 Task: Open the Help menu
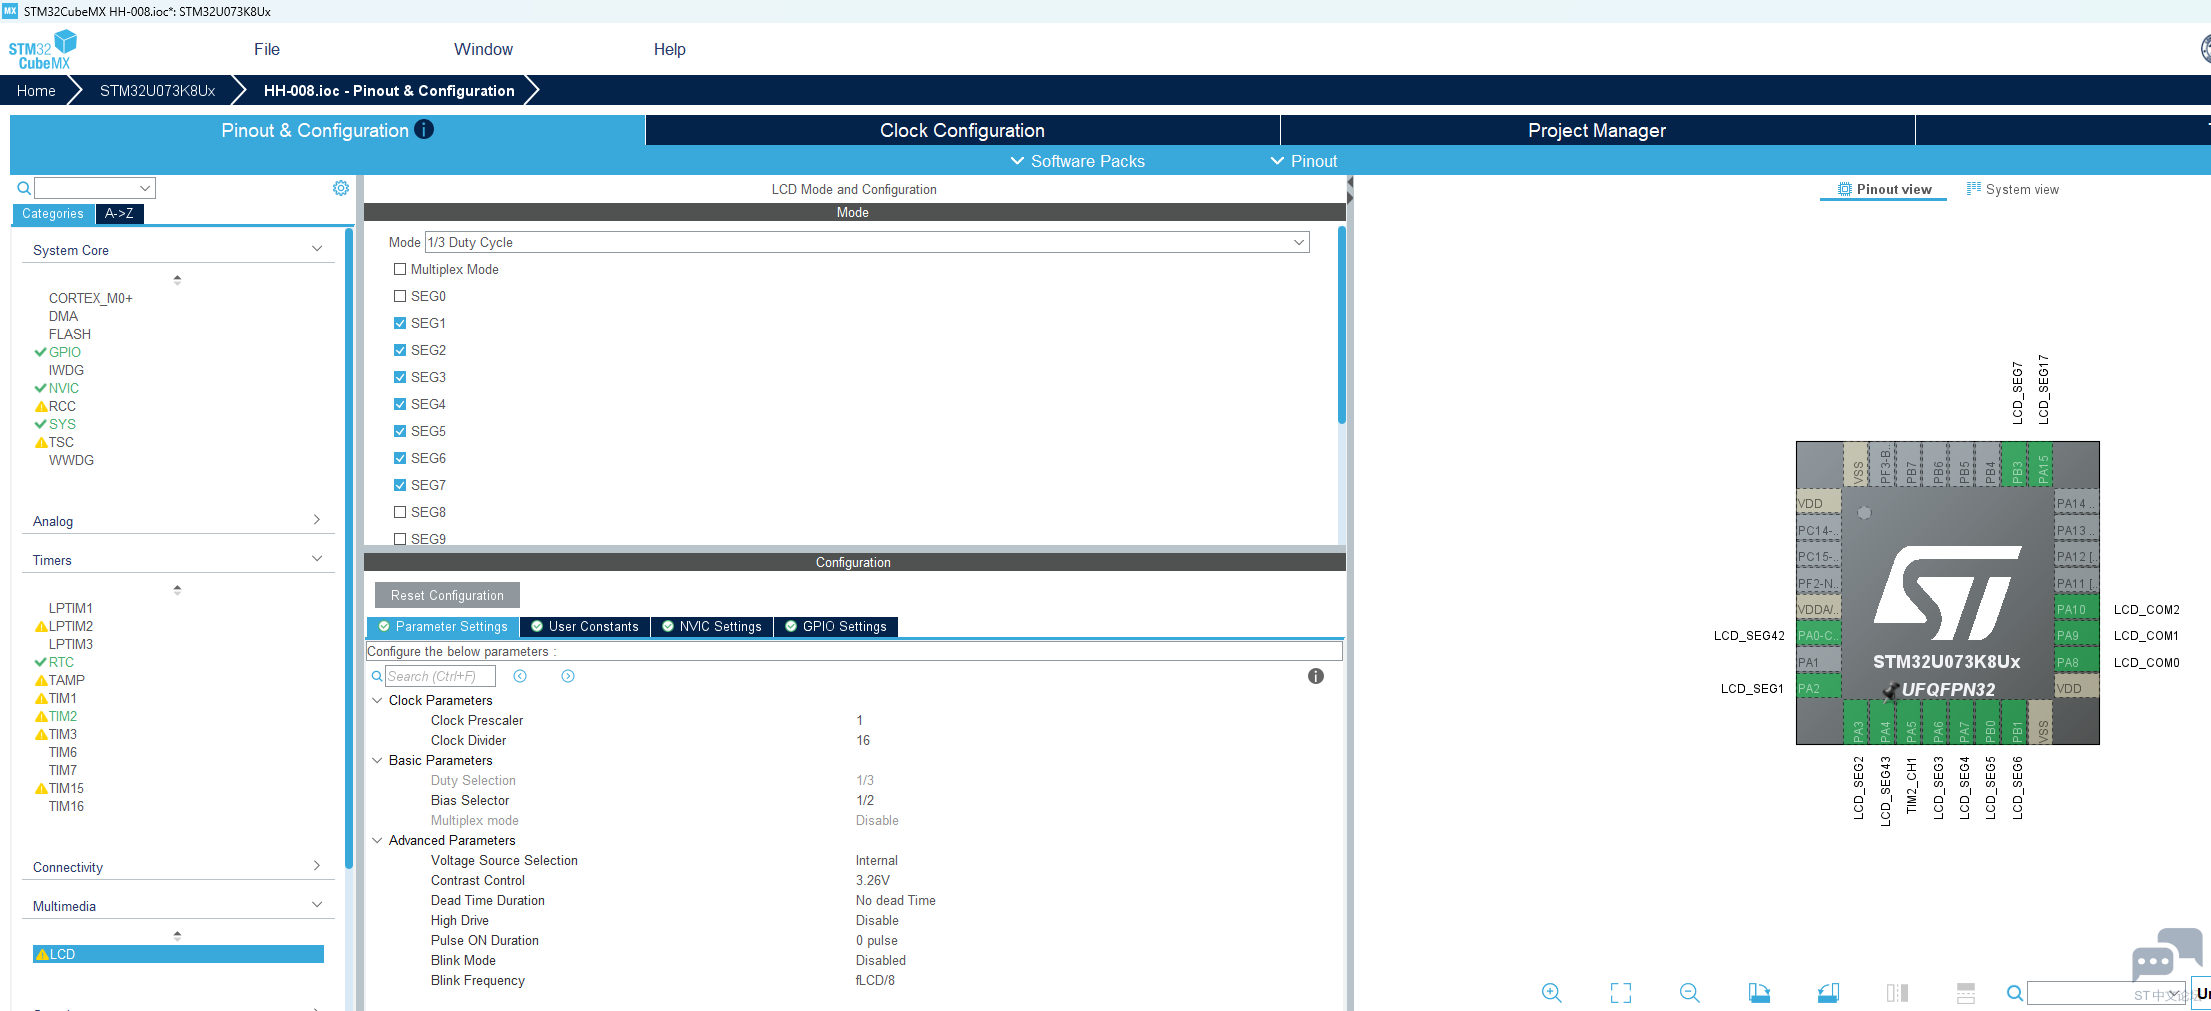pyautogui.click(x=669, y=49)
